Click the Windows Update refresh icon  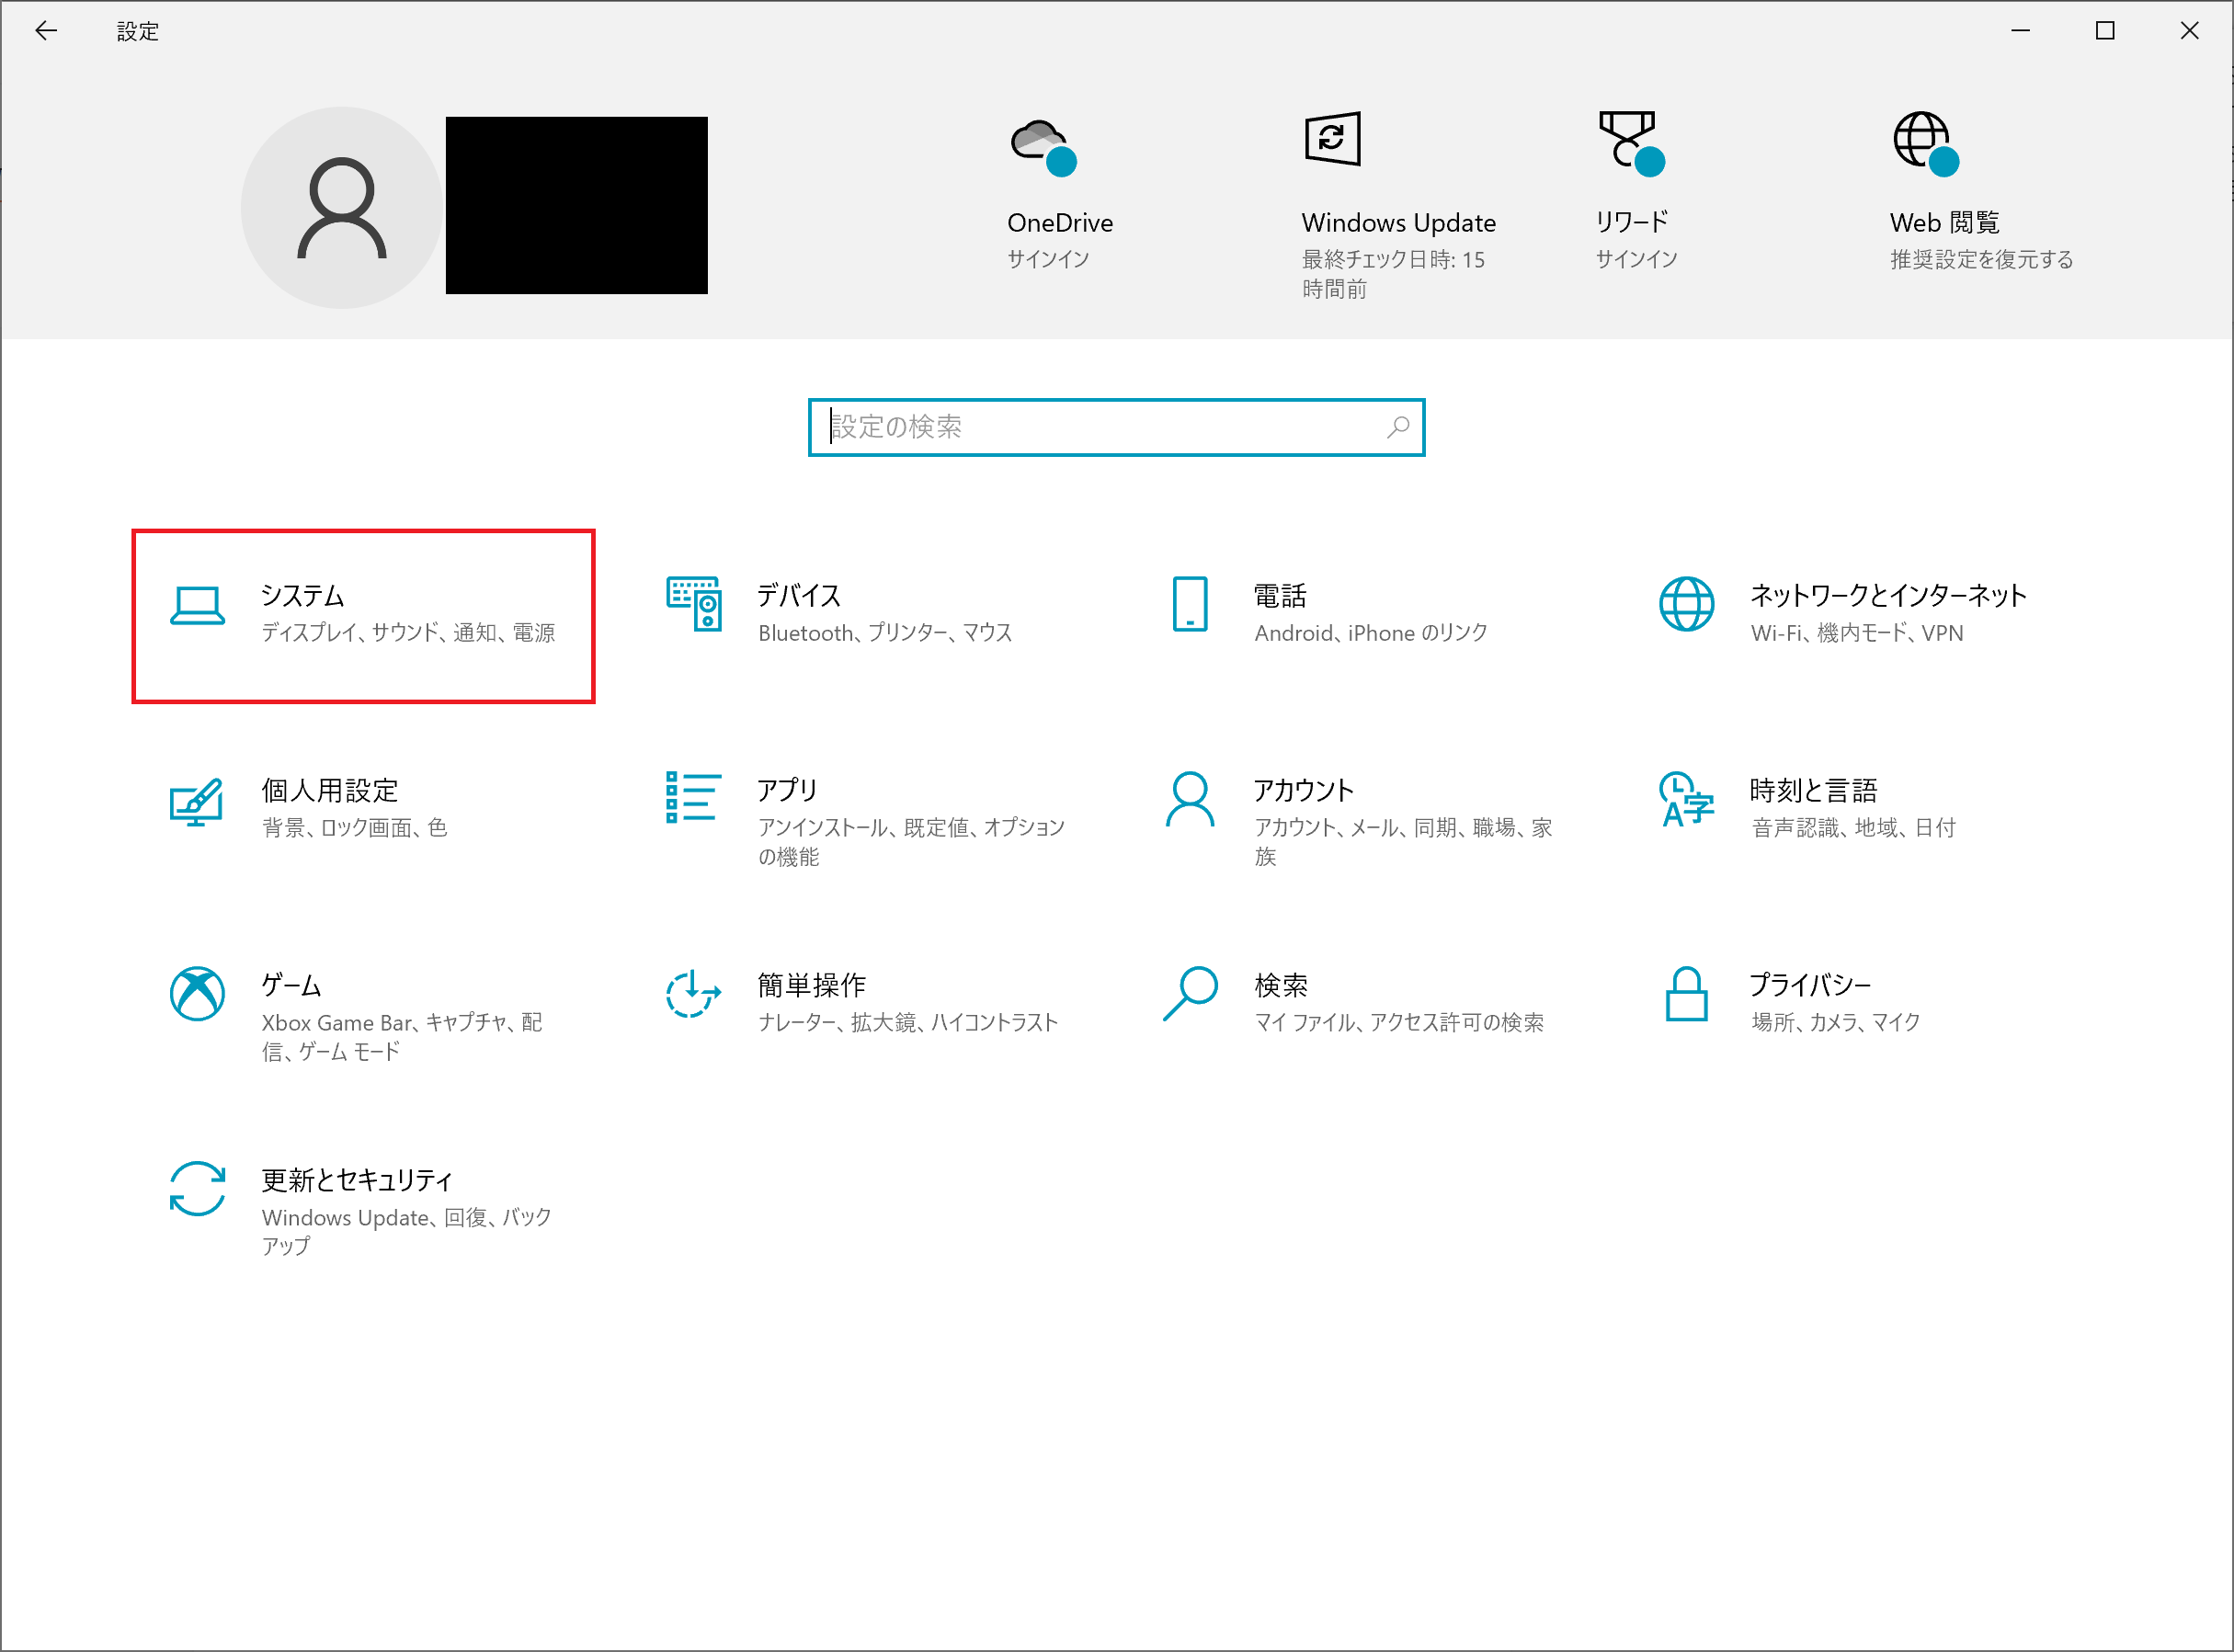[1333, 139]
